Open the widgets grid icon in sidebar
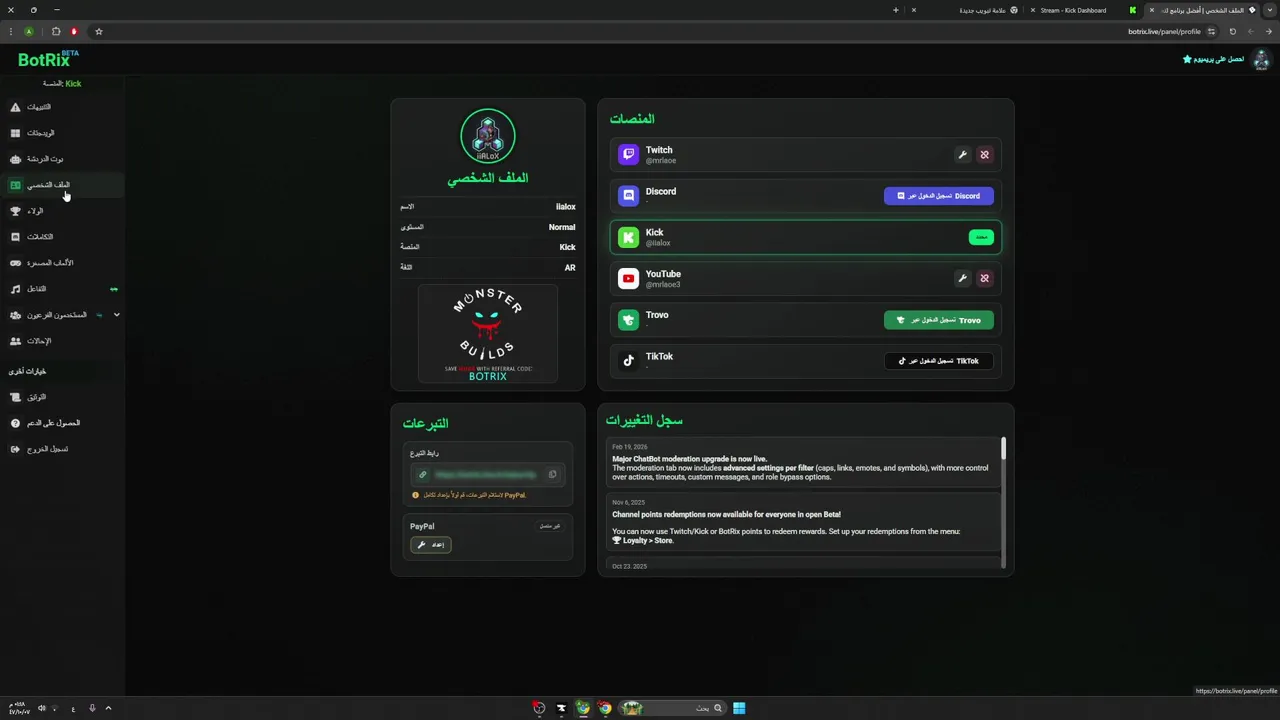Screen dimensions: 1280x720 point(15,133)
